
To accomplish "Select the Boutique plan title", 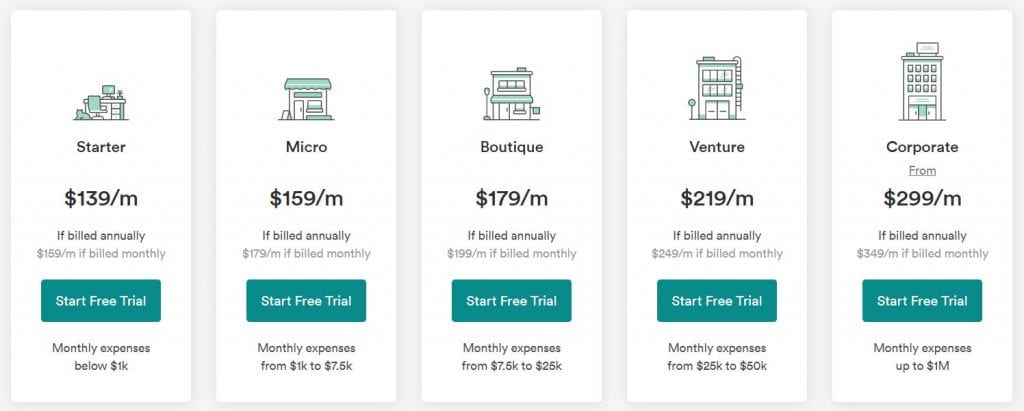I will 511,147.
